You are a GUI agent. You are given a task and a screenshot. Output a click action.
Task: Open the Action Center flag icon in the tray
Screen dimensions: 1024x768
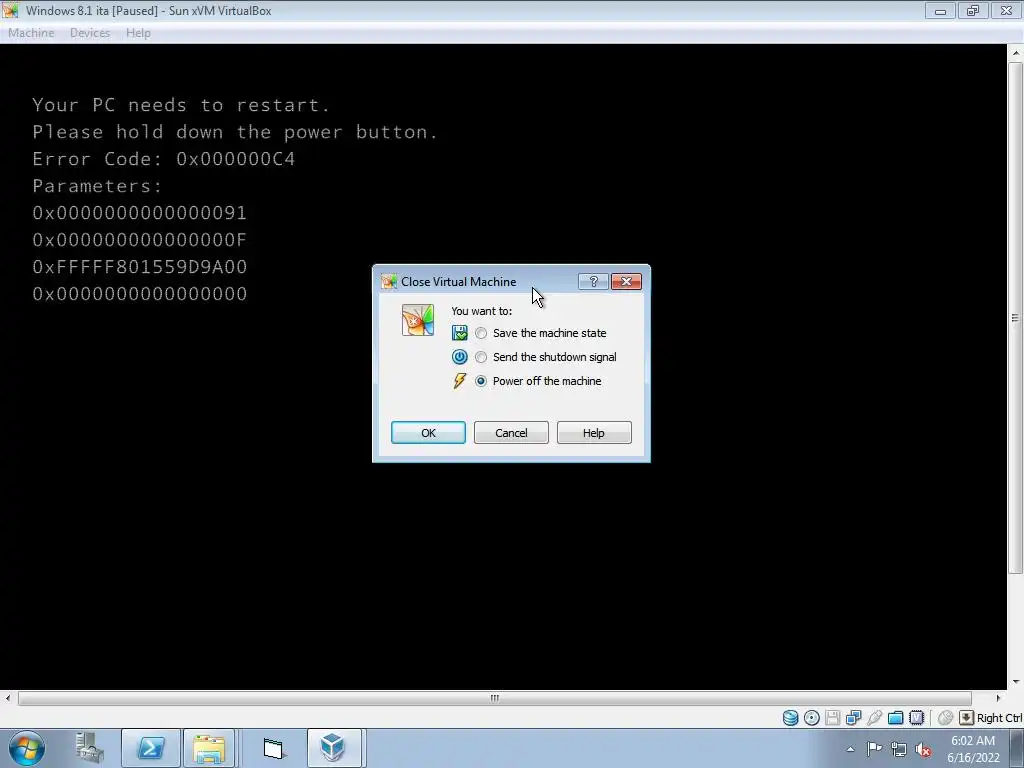[874, 749]
